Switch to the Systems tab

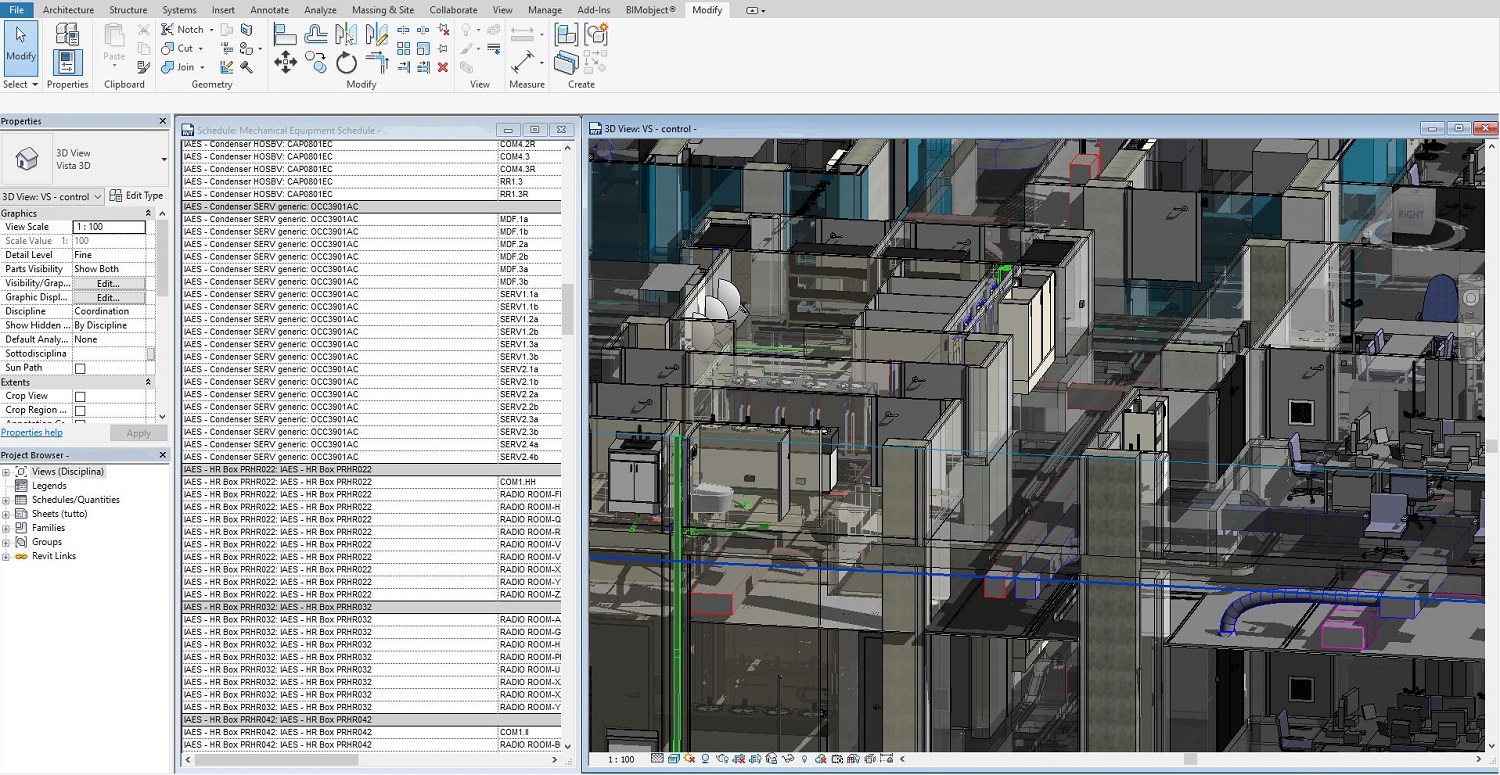(x=180, y=10)
